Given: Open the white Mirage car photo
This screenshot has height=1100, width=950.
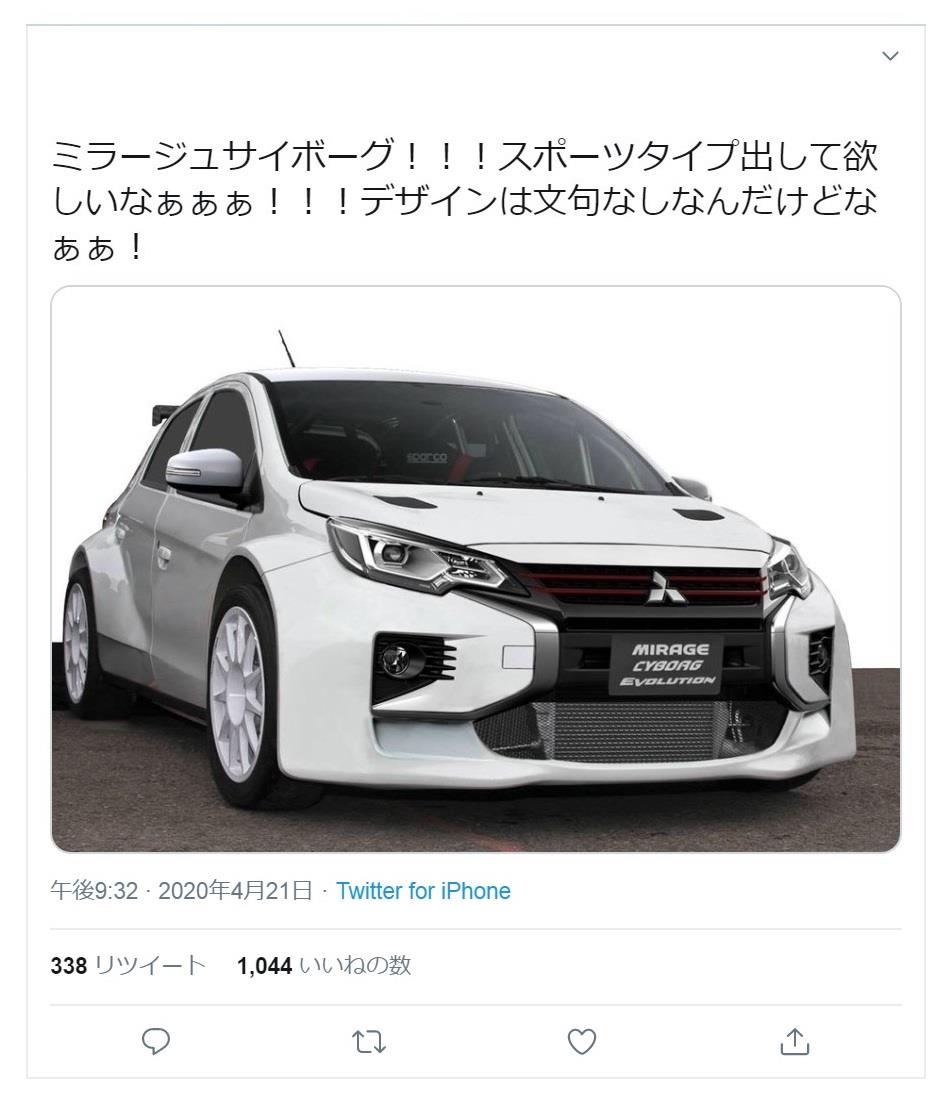Looking at the screenshot, I should 476,569.
